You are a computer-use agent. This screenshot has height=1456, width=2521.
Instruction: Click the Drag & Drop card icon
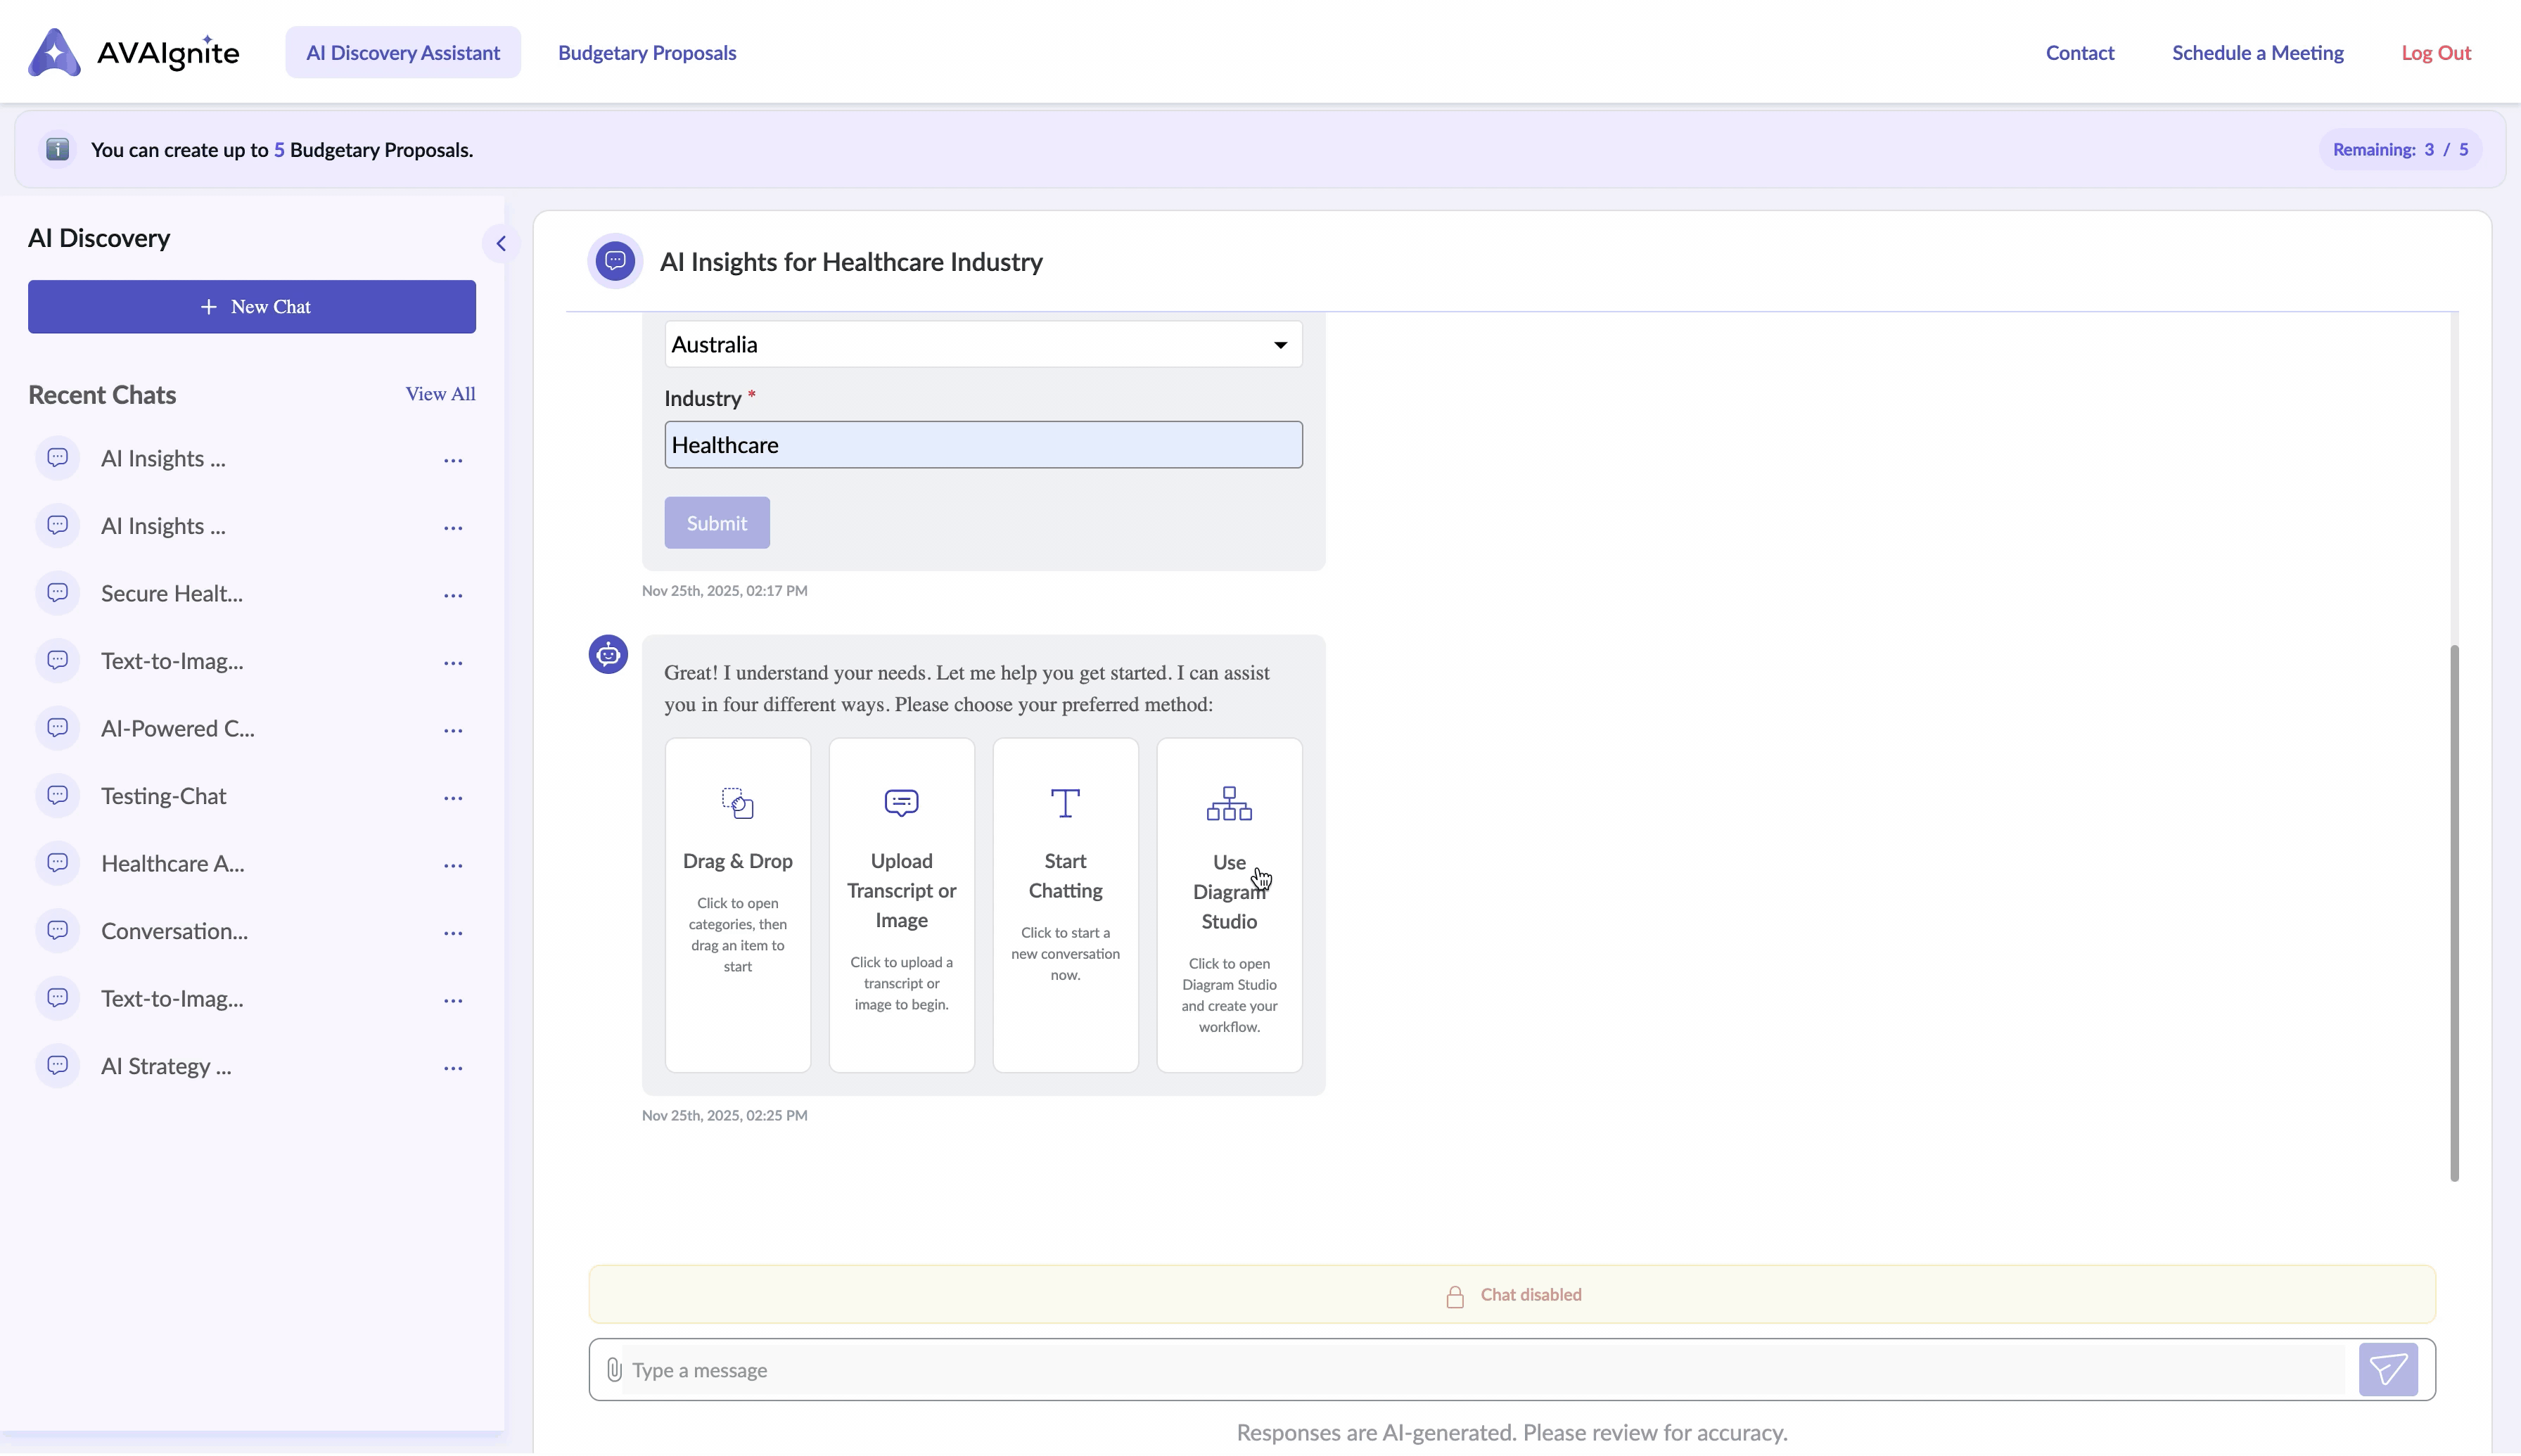click(737, 803)
